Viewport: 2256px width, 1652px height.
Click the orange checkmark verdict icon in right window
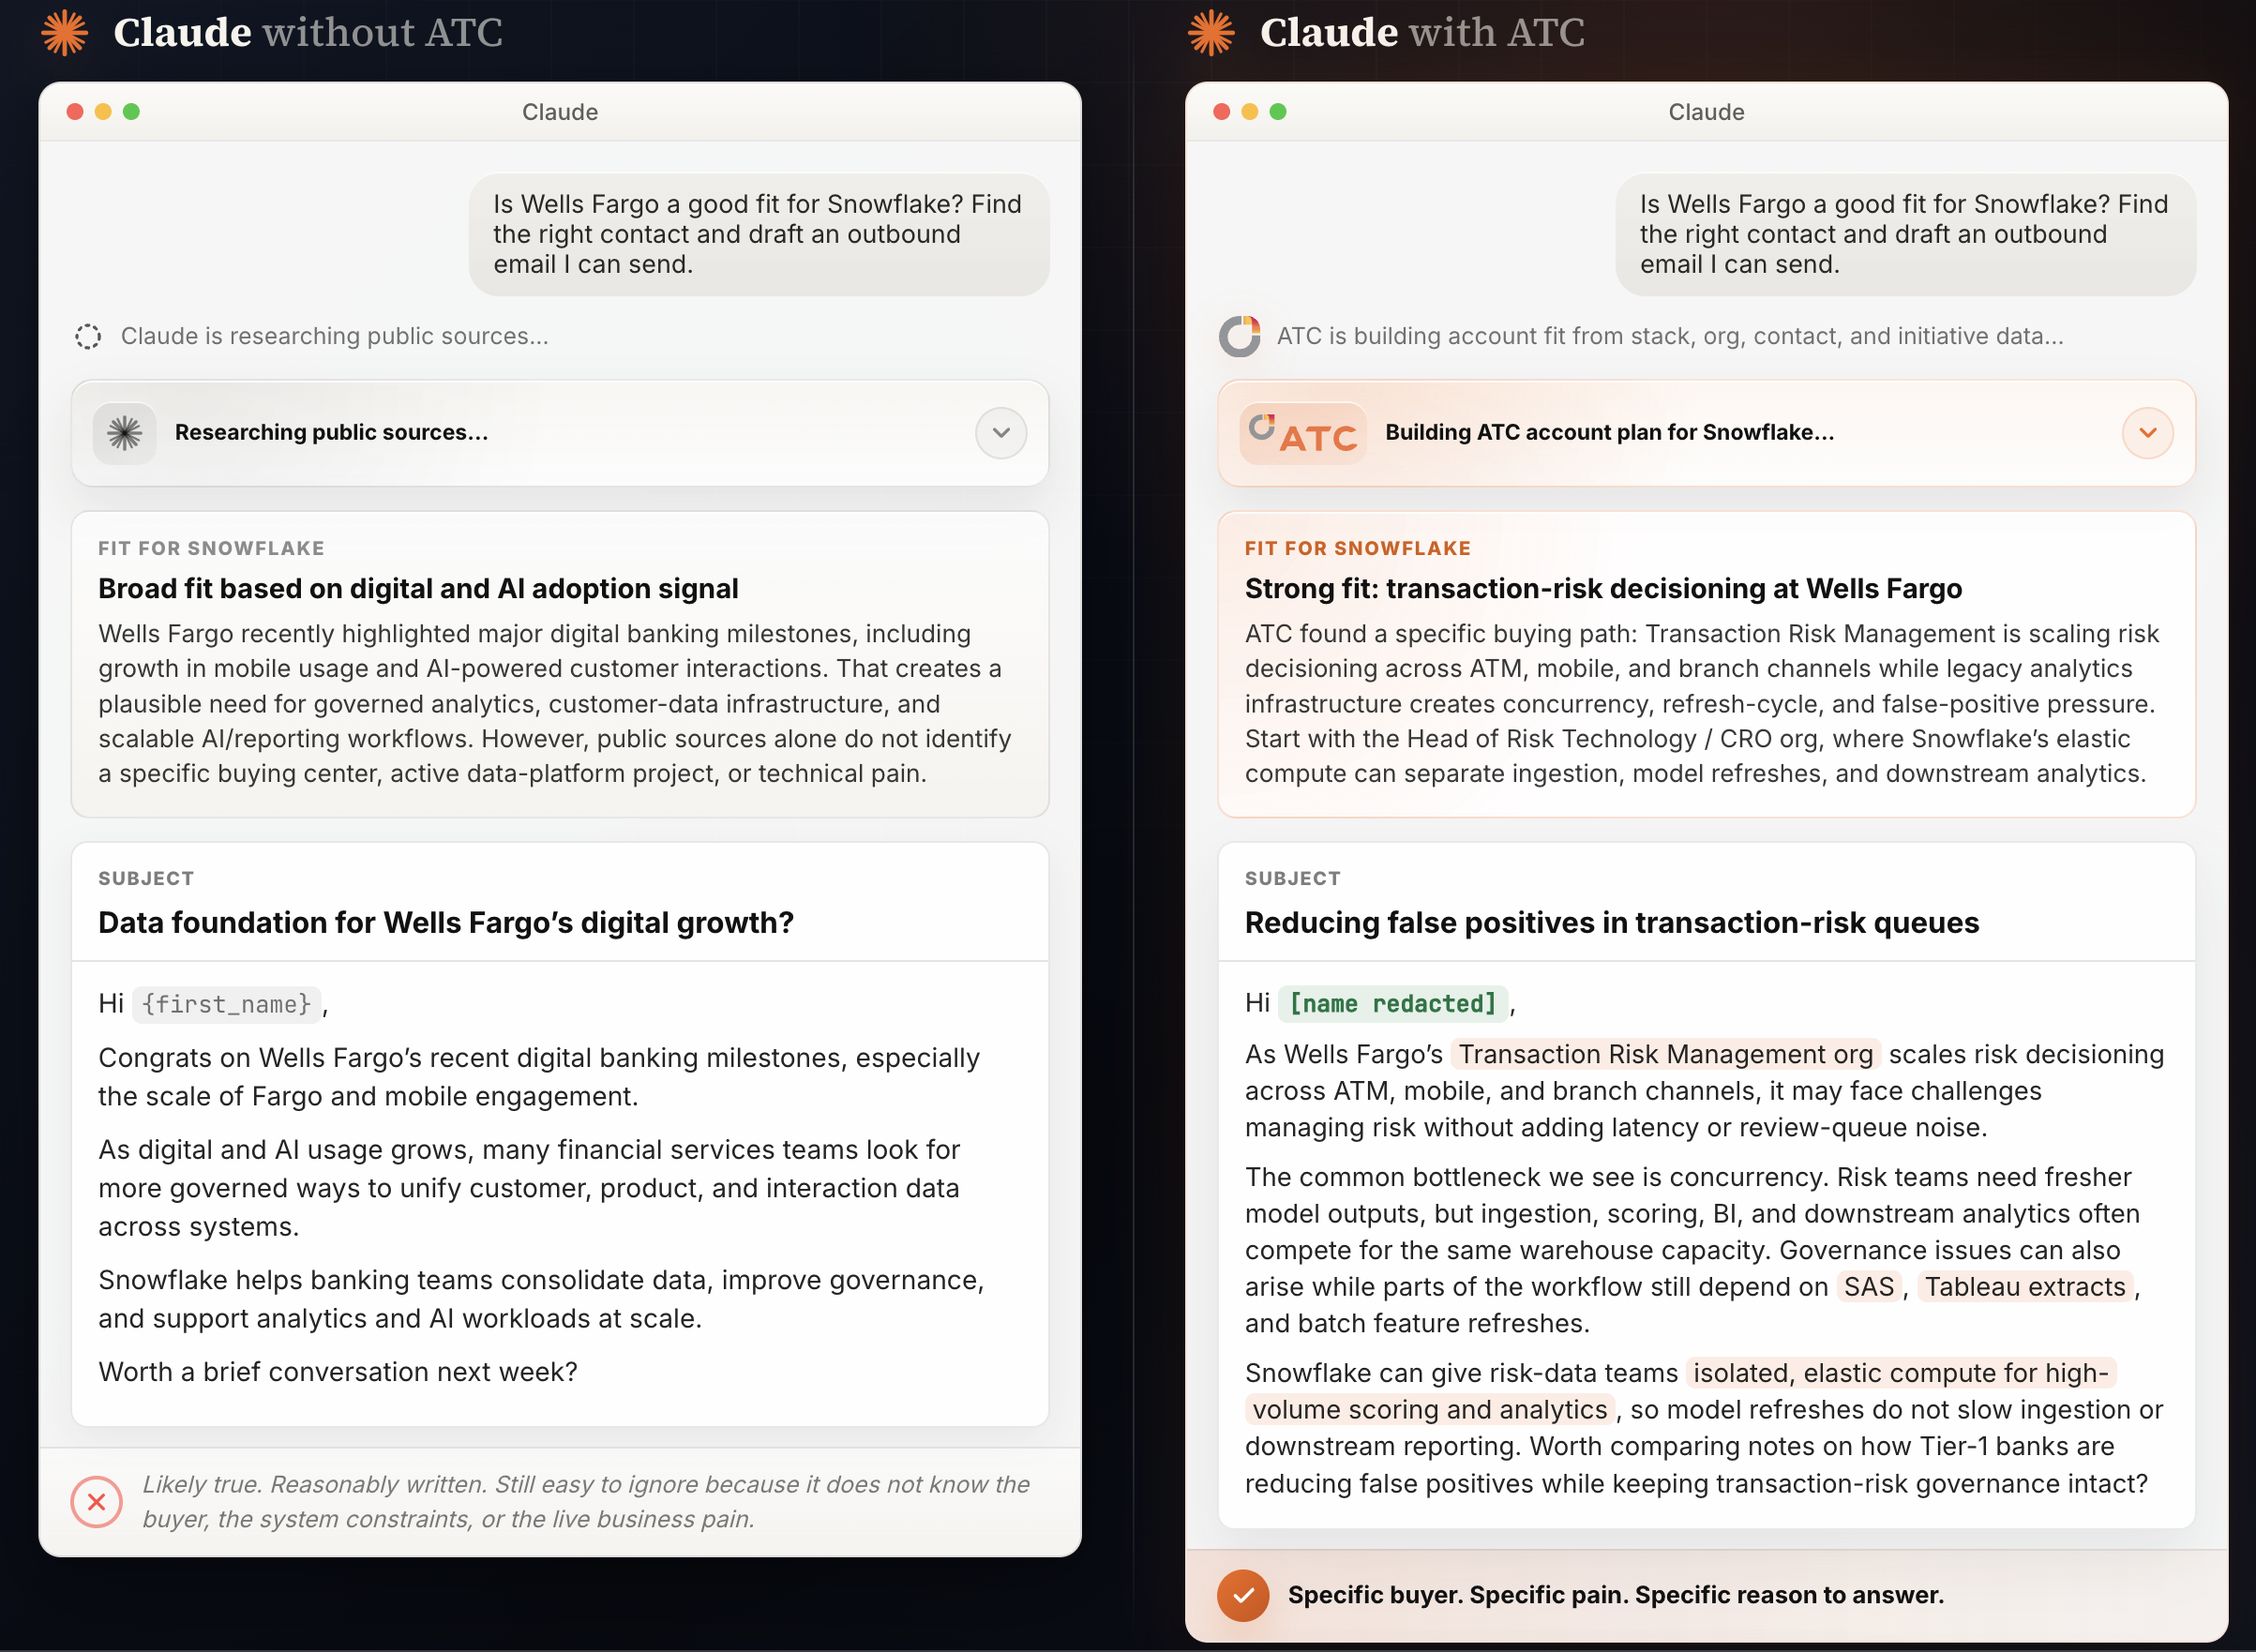1243,1595
